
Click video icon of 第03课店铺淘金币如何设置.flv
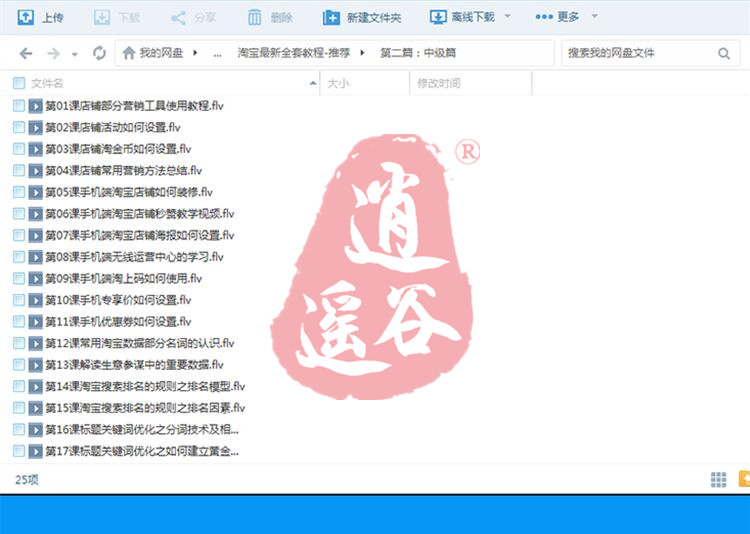[x=35, y=149]
